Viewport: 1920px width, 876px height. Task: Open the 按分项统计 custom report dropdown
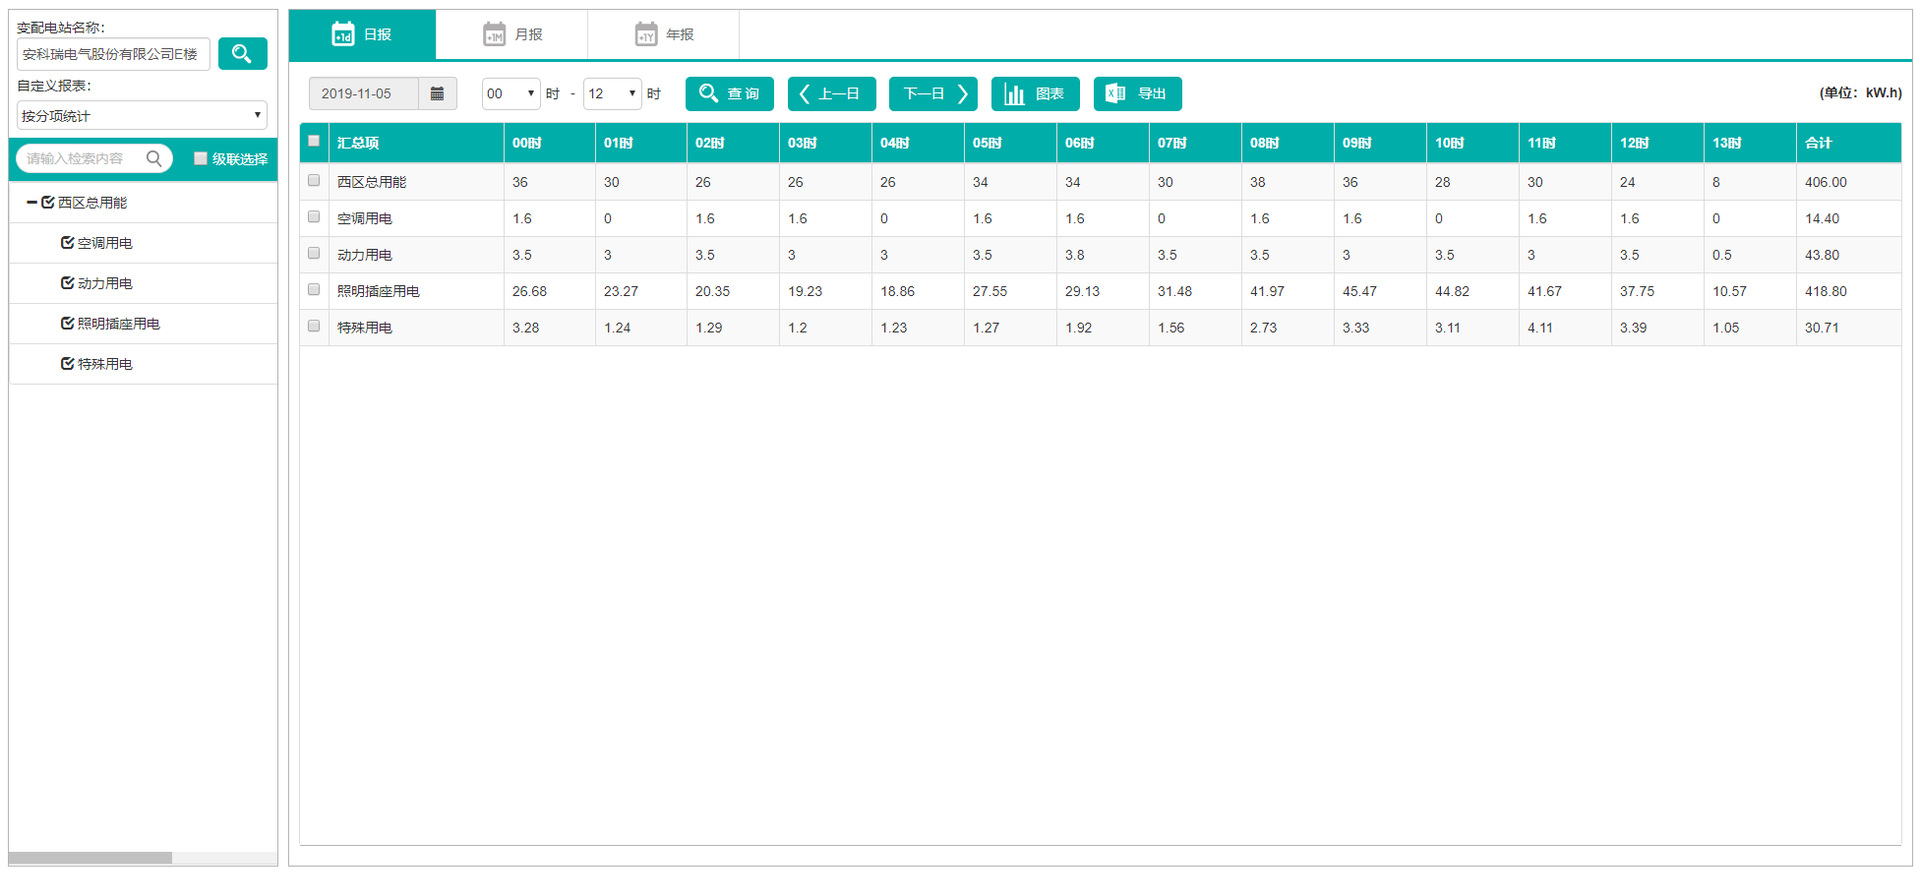pos(141,115)
